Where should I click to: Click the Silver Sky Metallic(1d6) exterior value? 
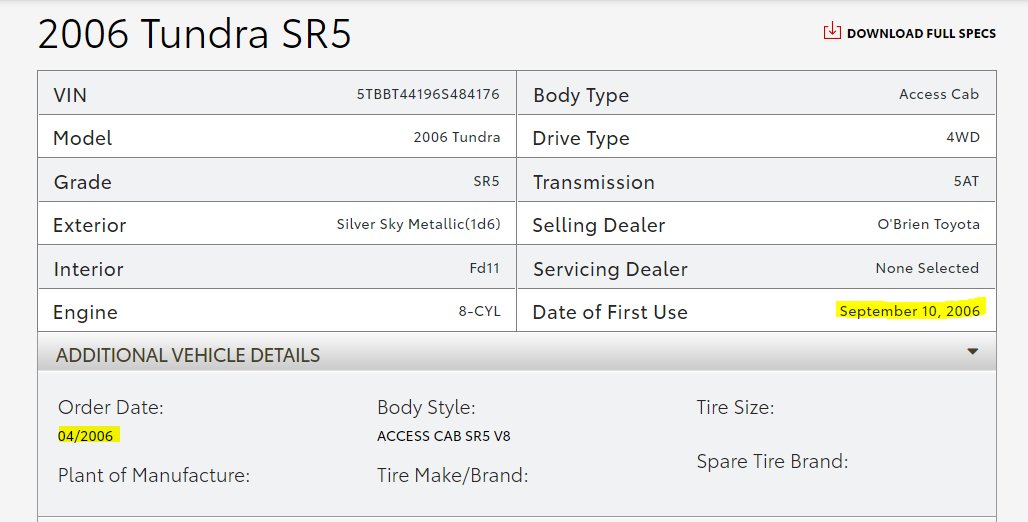click(418, 225)
